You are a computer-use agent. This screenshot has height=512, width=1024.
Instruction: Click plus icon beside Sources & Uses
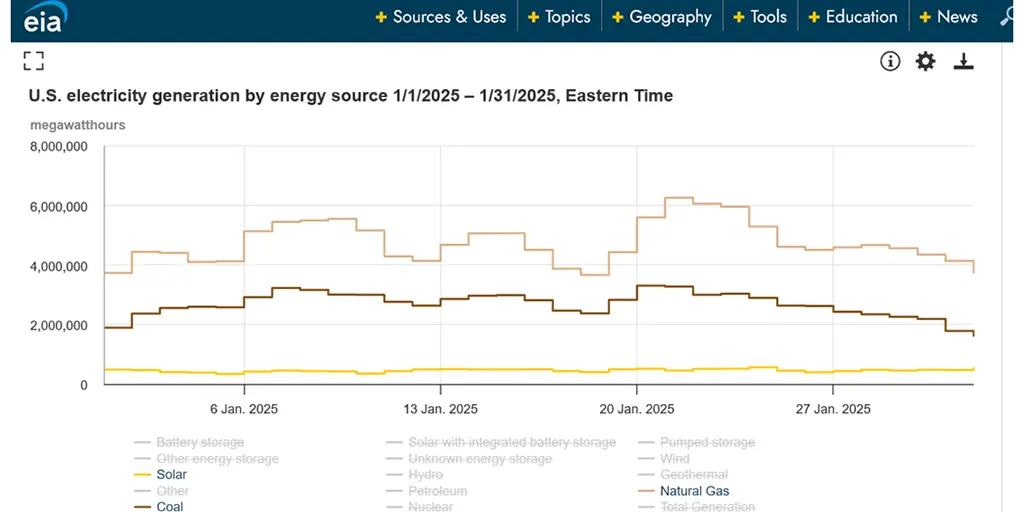pyautogui.click(x=381, y=17)
